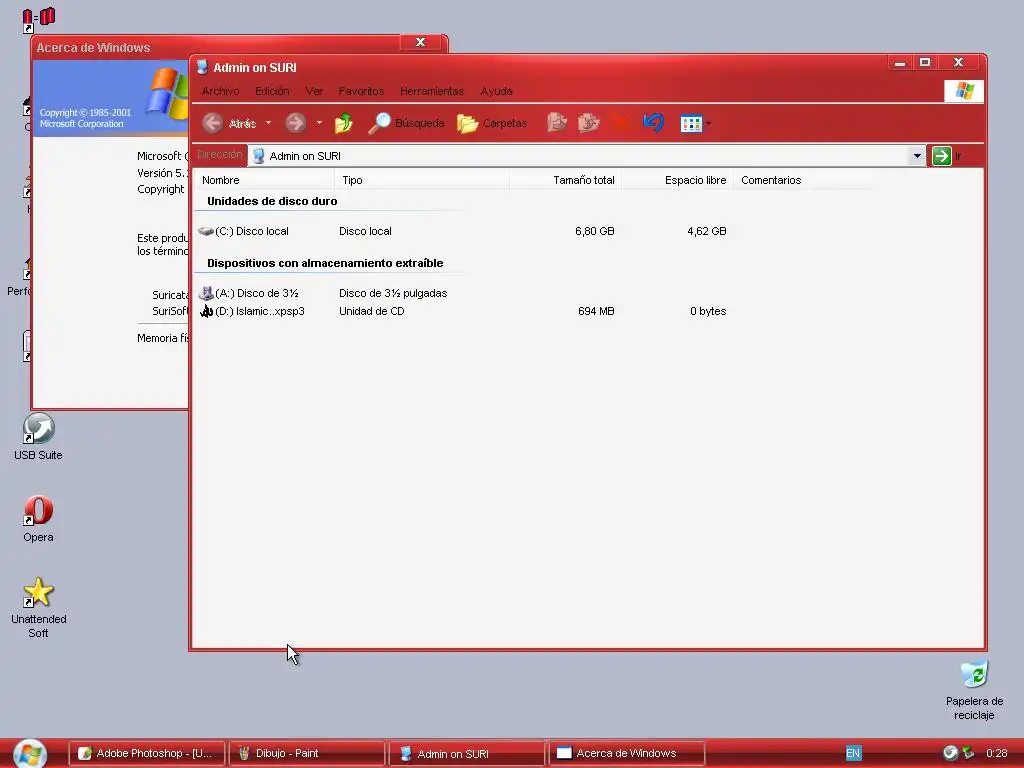Switch to Admin on SURI taskbar button
The image size is (1024, 768).
[467, 753]
